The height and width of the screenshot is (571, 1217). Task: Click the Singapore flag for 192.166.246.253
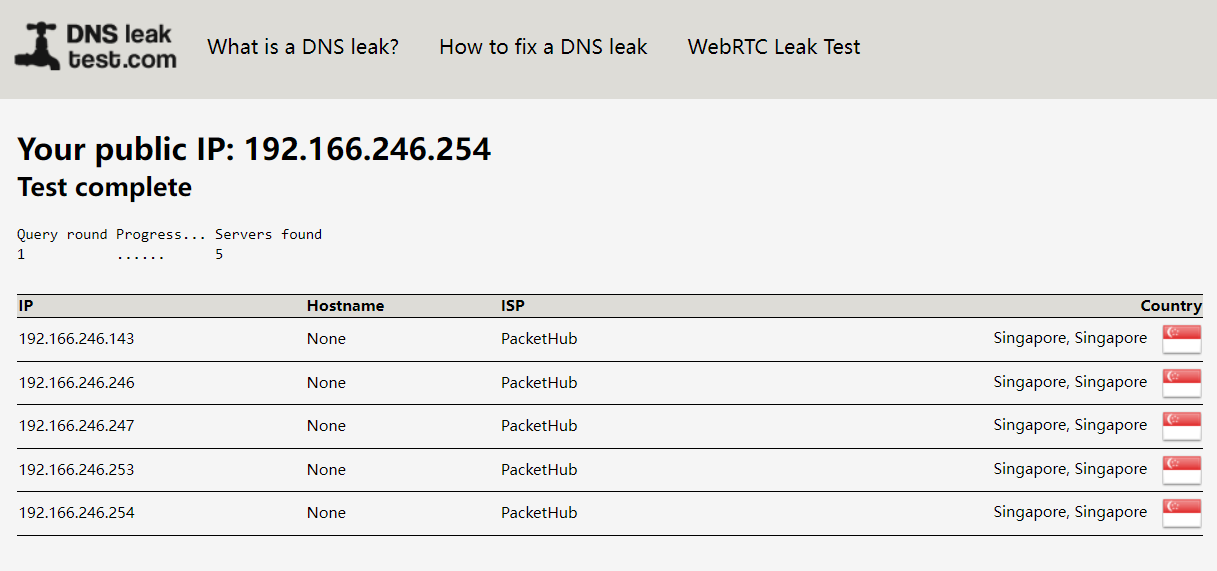point(1181,470)
